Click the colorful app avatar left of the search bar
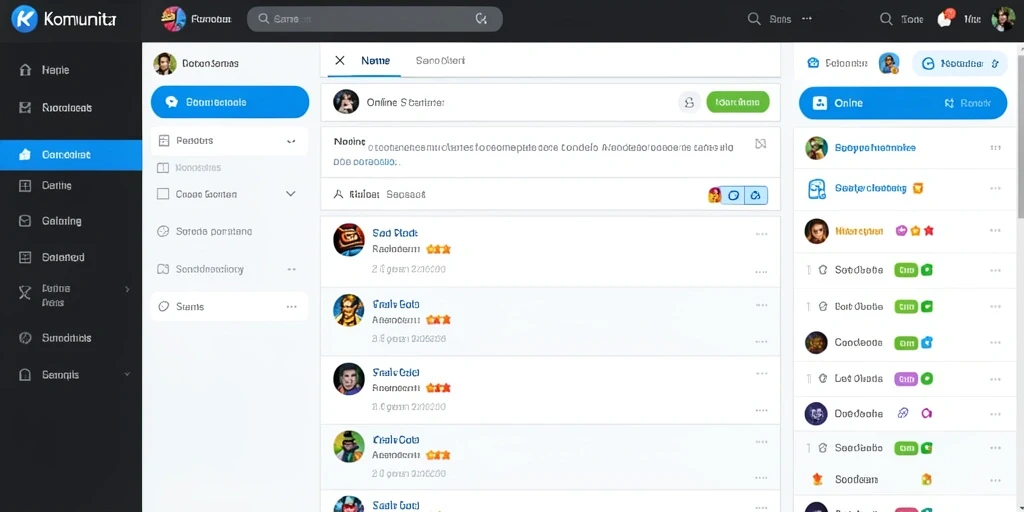The height and width of the screenshot is (512, 1024). (x=172, y=19)
